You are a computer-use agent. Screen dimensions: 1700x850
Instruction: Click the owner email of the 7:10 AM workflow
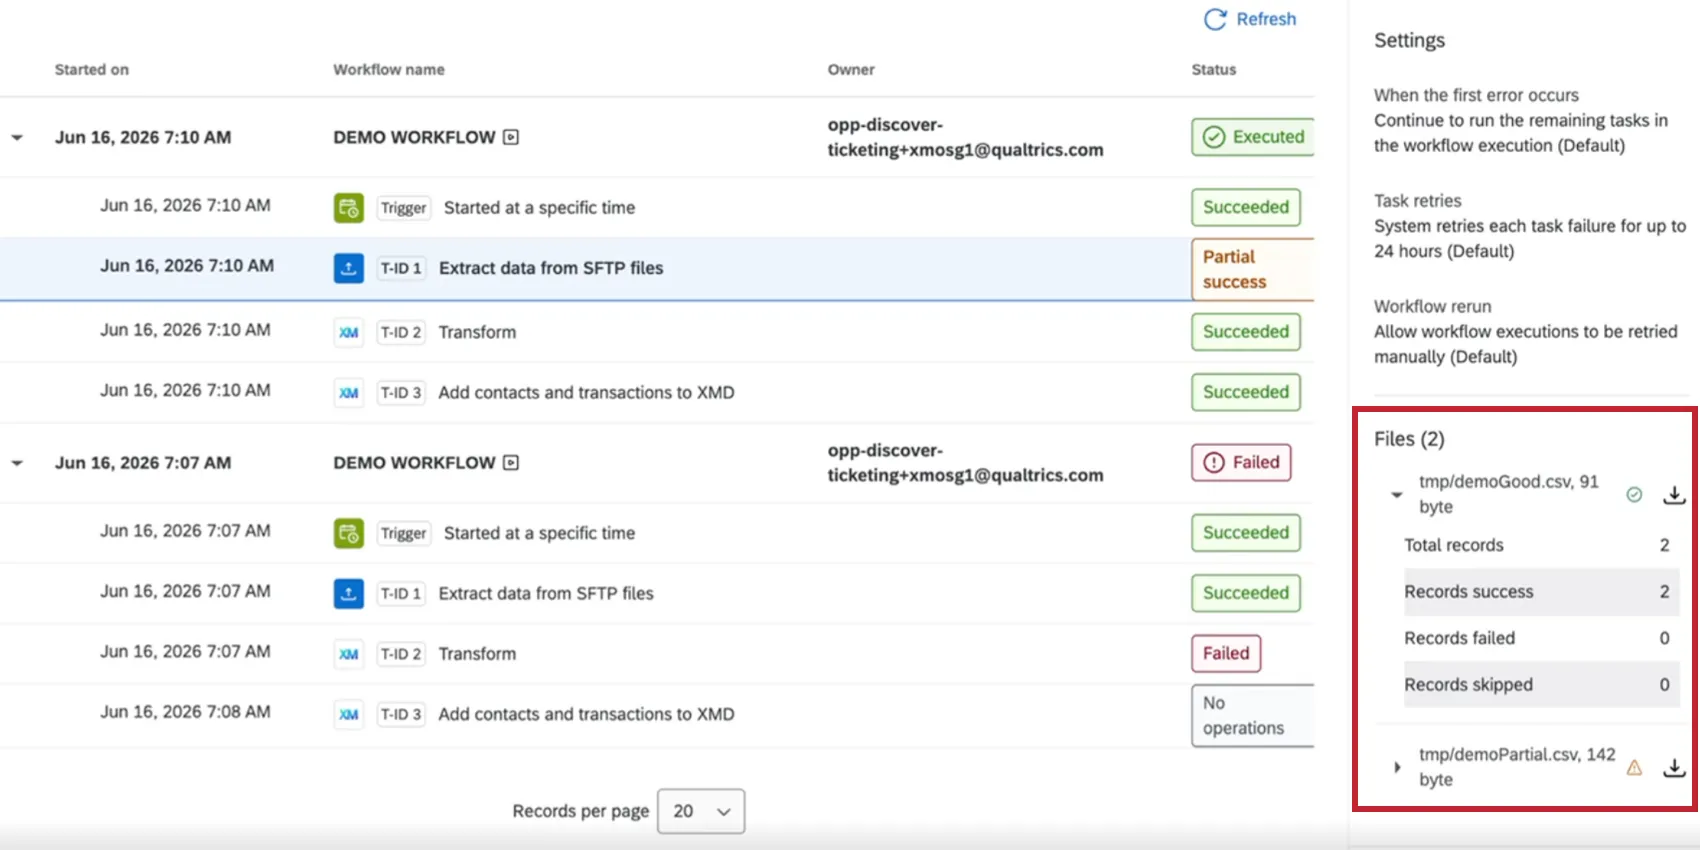tap(965, 137)
